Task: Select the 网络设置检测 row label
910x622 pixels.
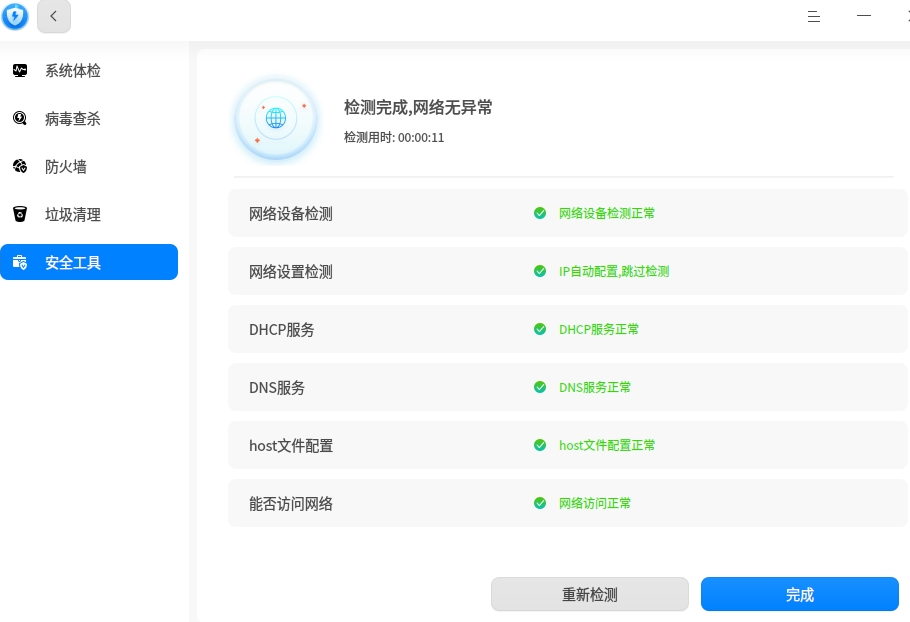Action: point(291,272)
